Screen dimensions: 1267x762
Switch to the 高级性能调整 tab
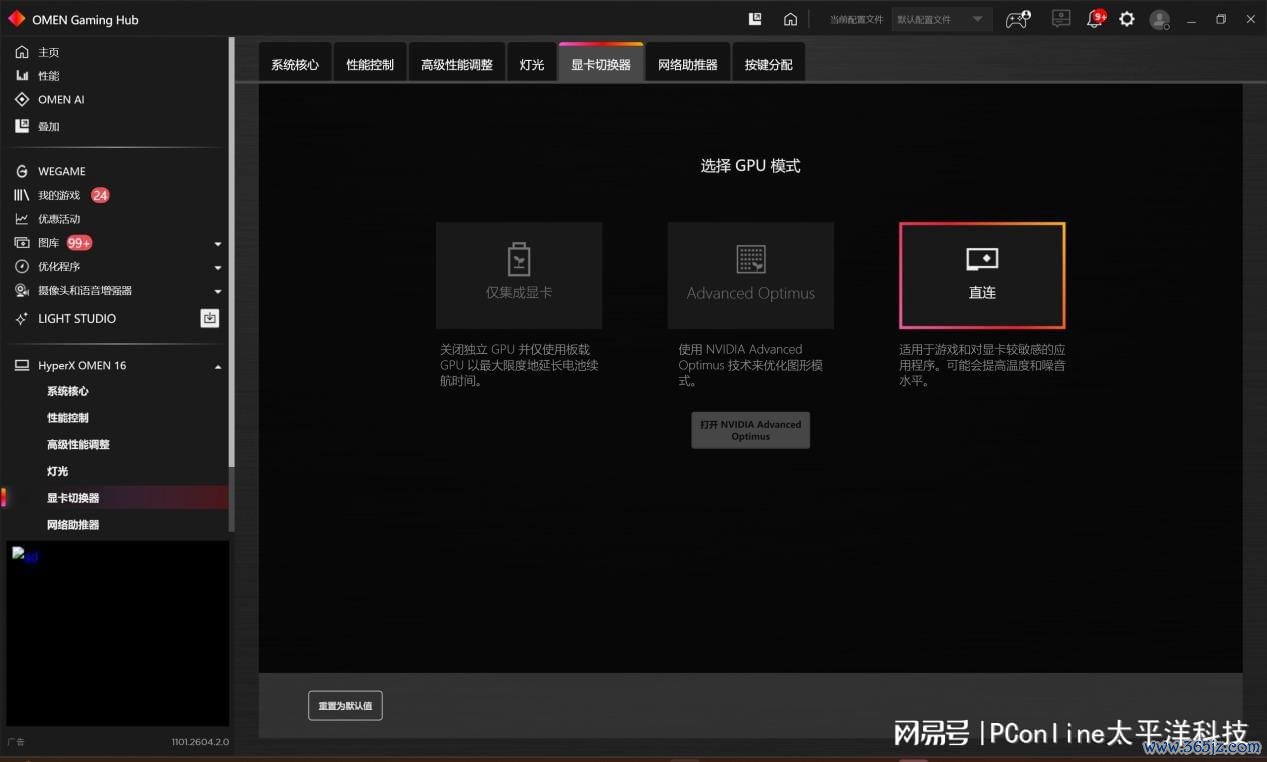pos(457,64)
